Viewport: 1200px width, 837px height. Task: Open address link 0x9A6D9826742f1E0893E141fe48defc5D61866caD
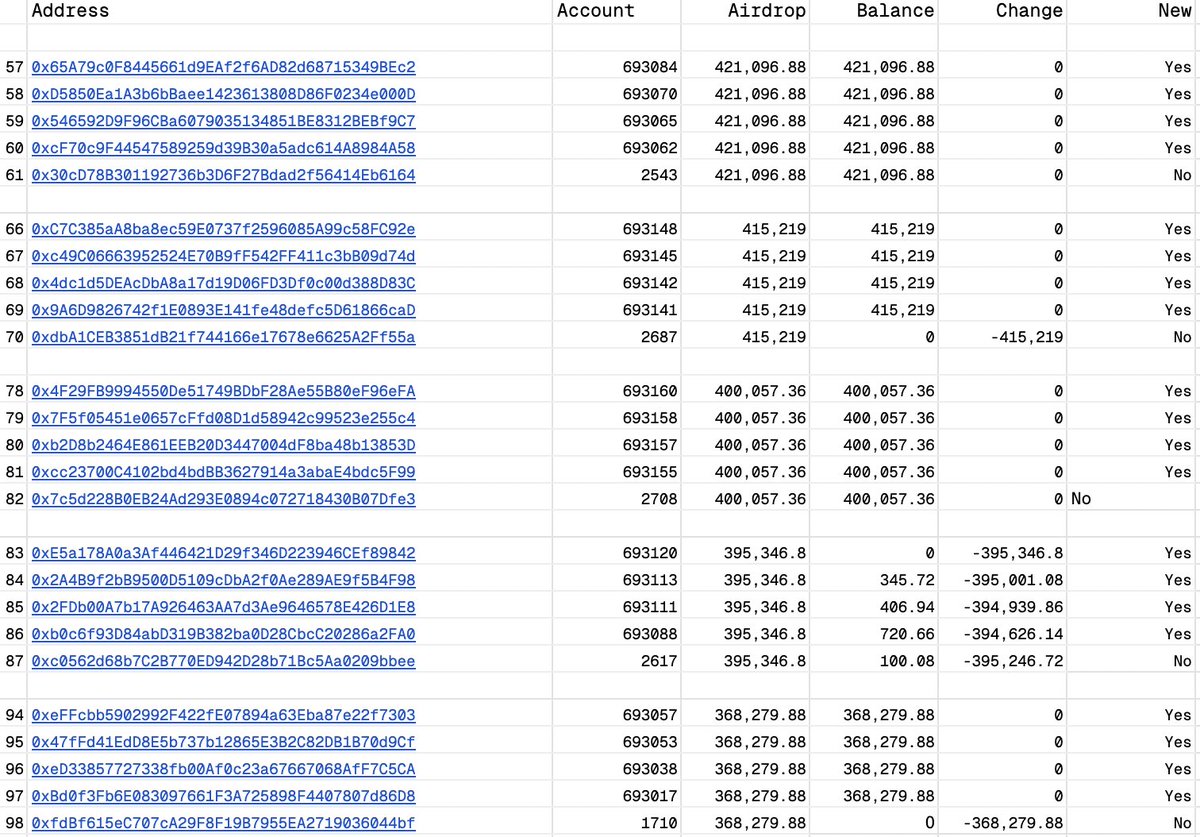pos(223,310)
